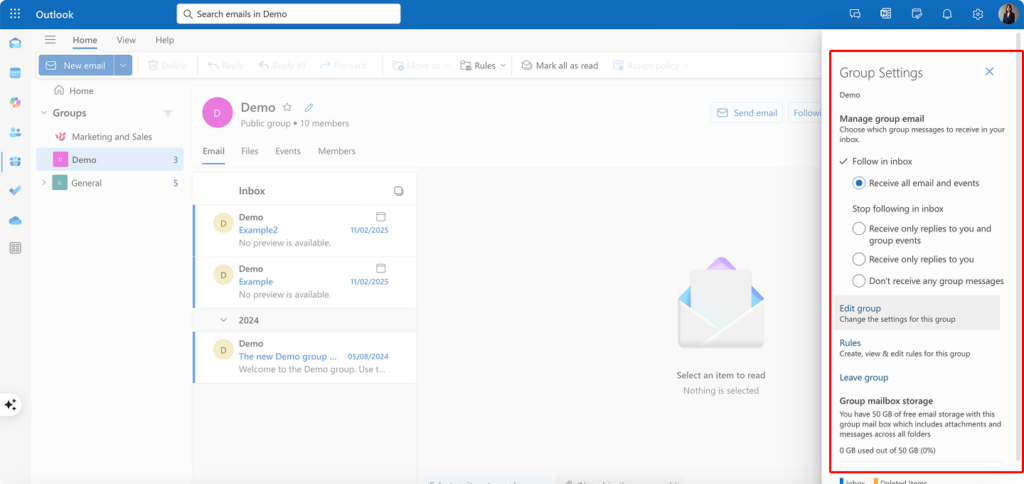Add Demo group to favorites star
1024x484 pixels.
click(x=287, y=107)
